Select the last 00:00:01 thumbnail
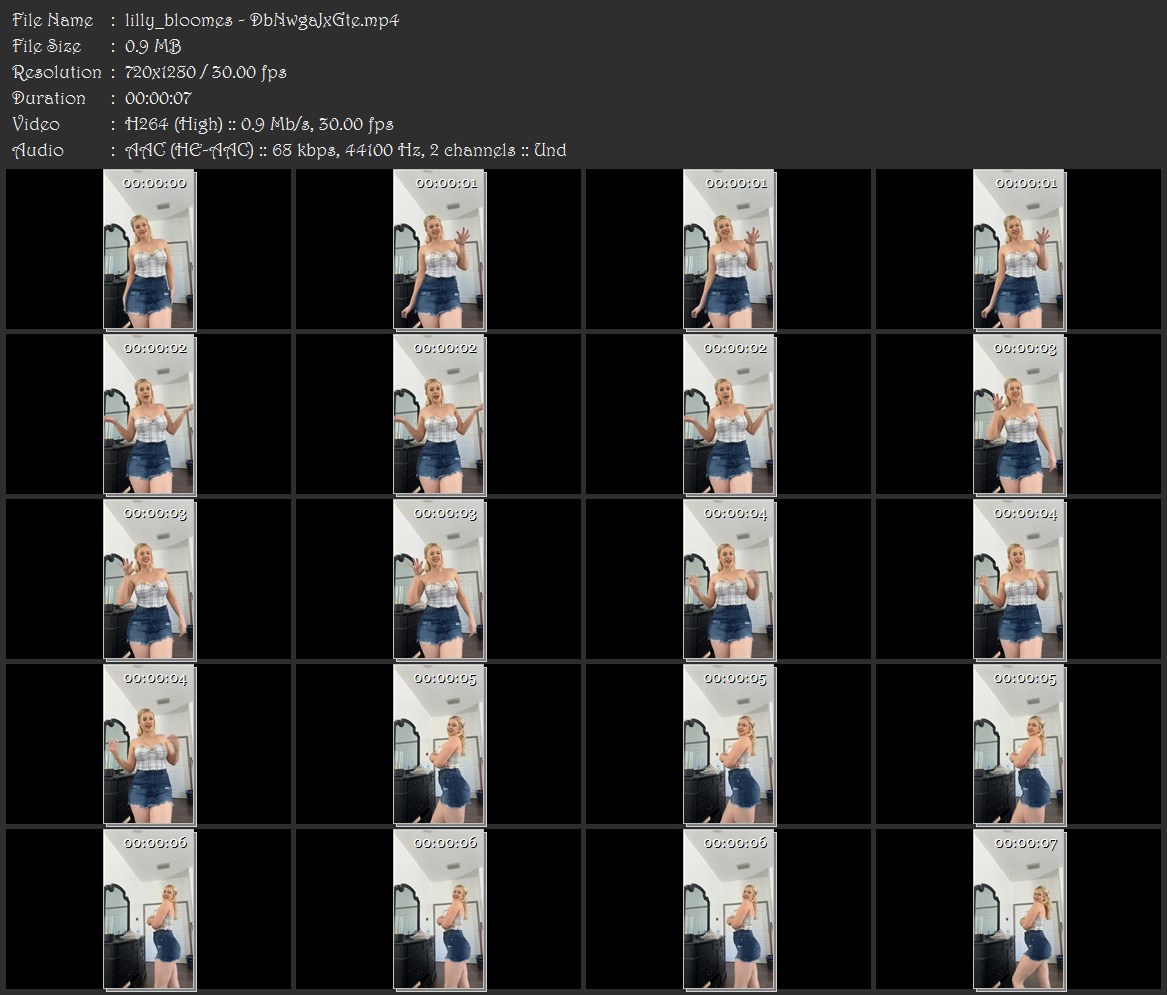 [1019, 249]
